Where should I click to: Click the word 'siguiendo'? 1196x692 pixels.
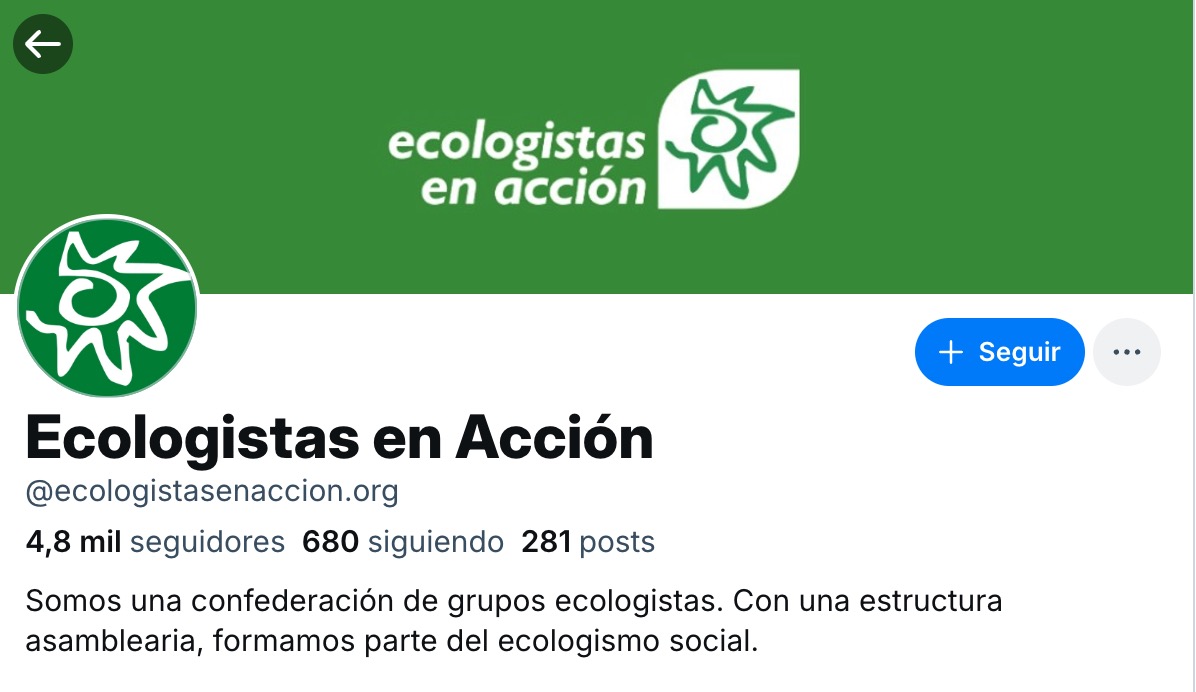[x=436, y=542]
